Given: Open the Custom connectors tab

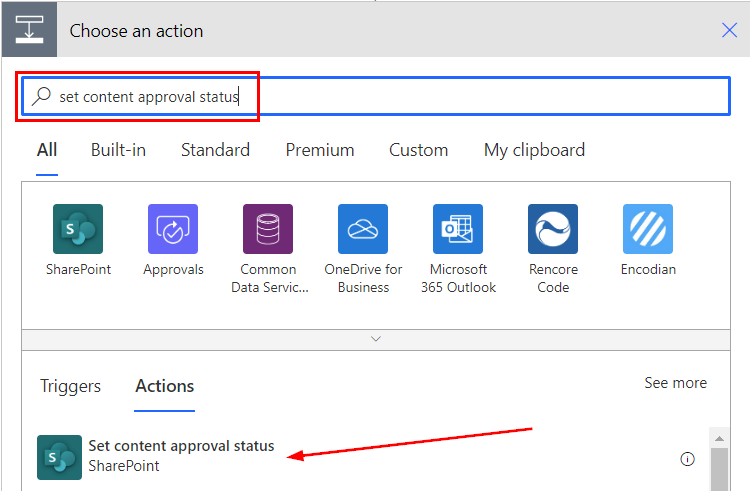Looking at the screenshot, I should (419, 150).
